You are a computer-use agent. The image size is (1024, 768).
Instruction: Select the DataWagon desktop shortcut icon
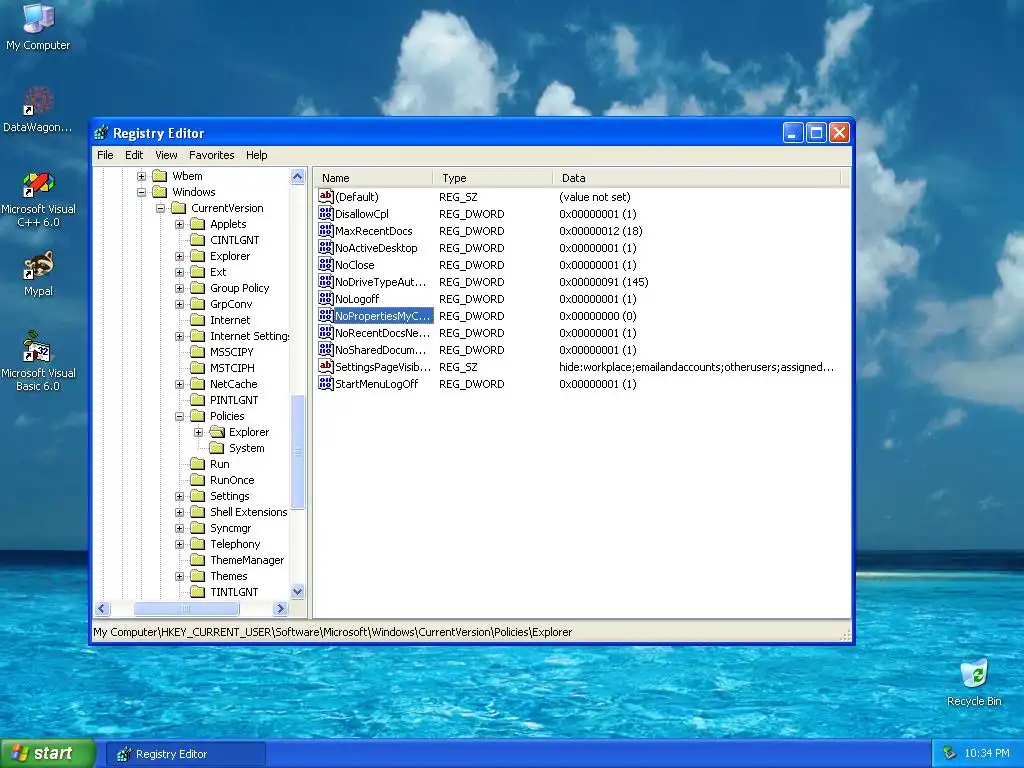coord(38,101)
